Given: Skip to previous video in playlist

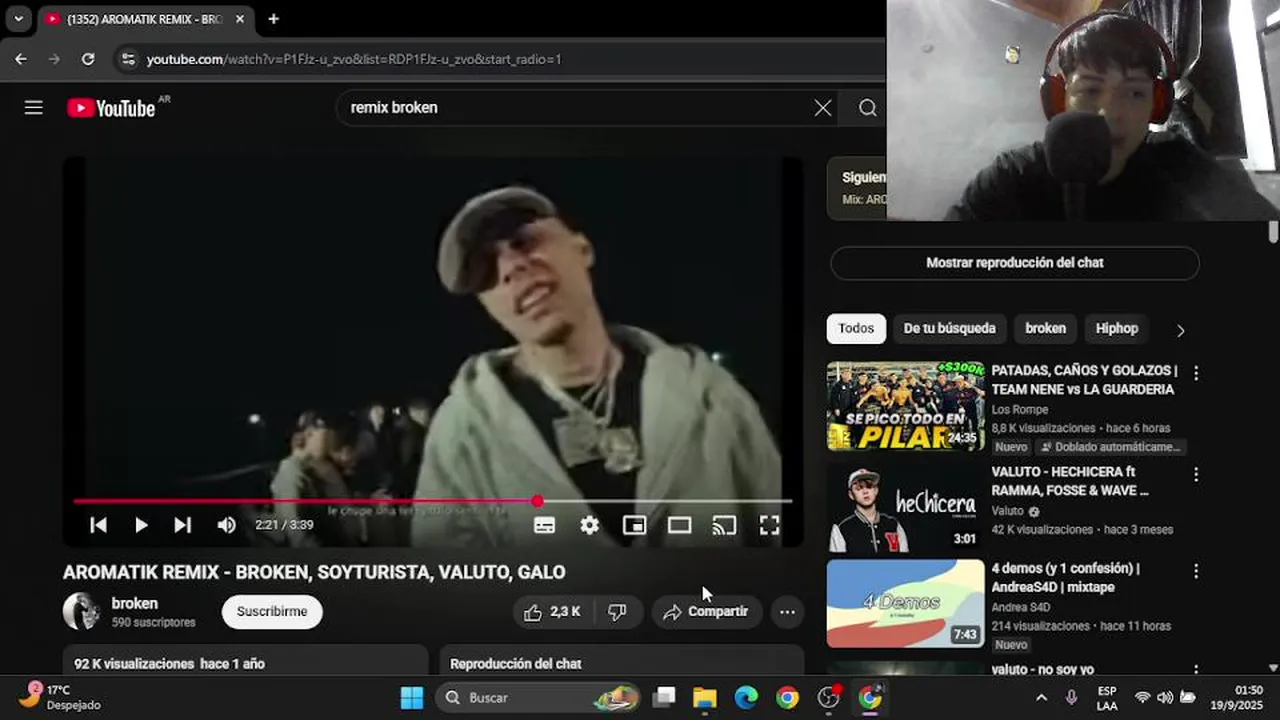Looking at the screenshot, I should [98, 525].
